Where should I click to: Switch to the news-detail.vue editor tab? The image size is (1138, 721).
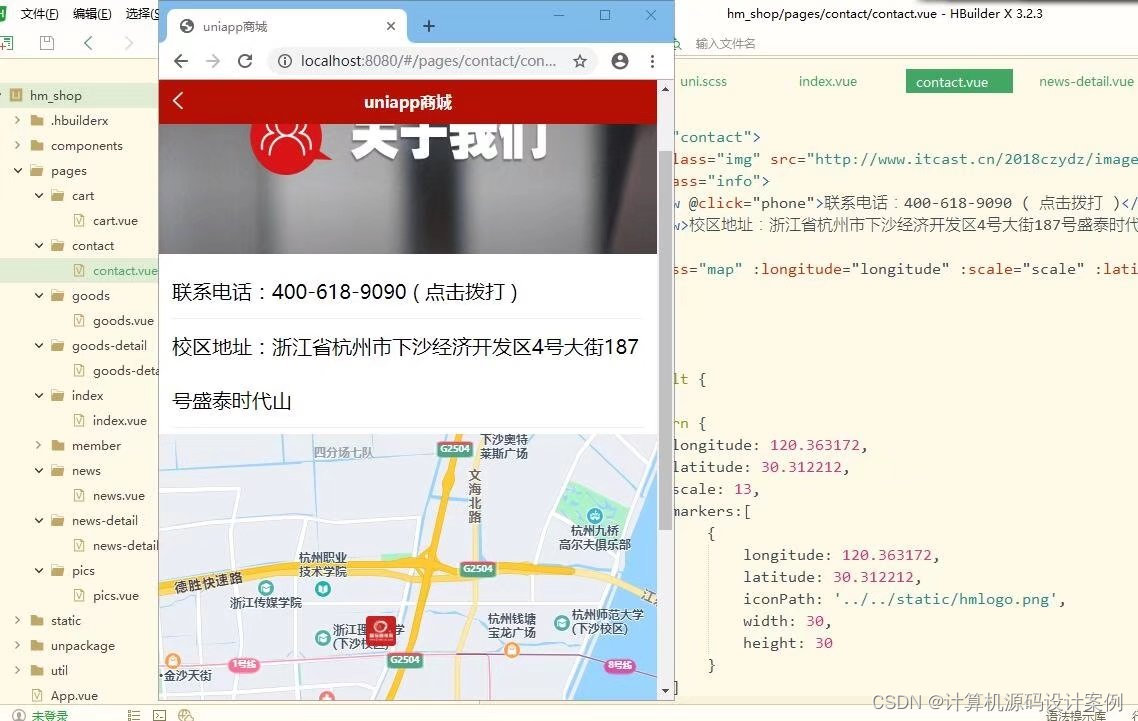pyautogui.click(x=1086, y=81)
